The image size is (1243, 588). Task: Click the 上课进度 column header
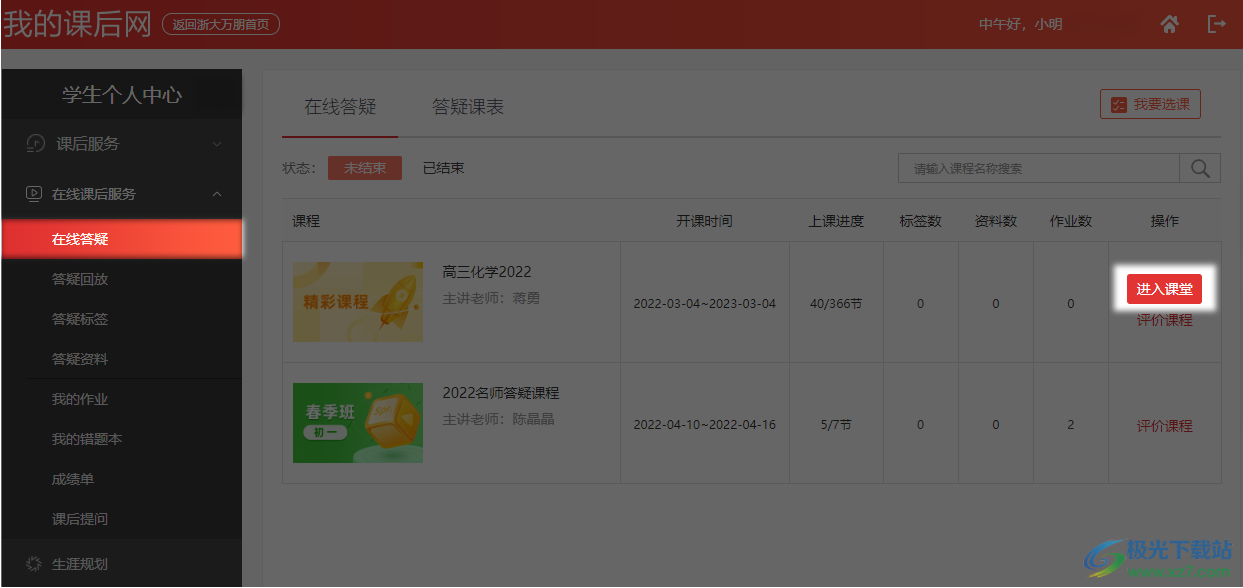pyautogui.click(x=836, y=221)
